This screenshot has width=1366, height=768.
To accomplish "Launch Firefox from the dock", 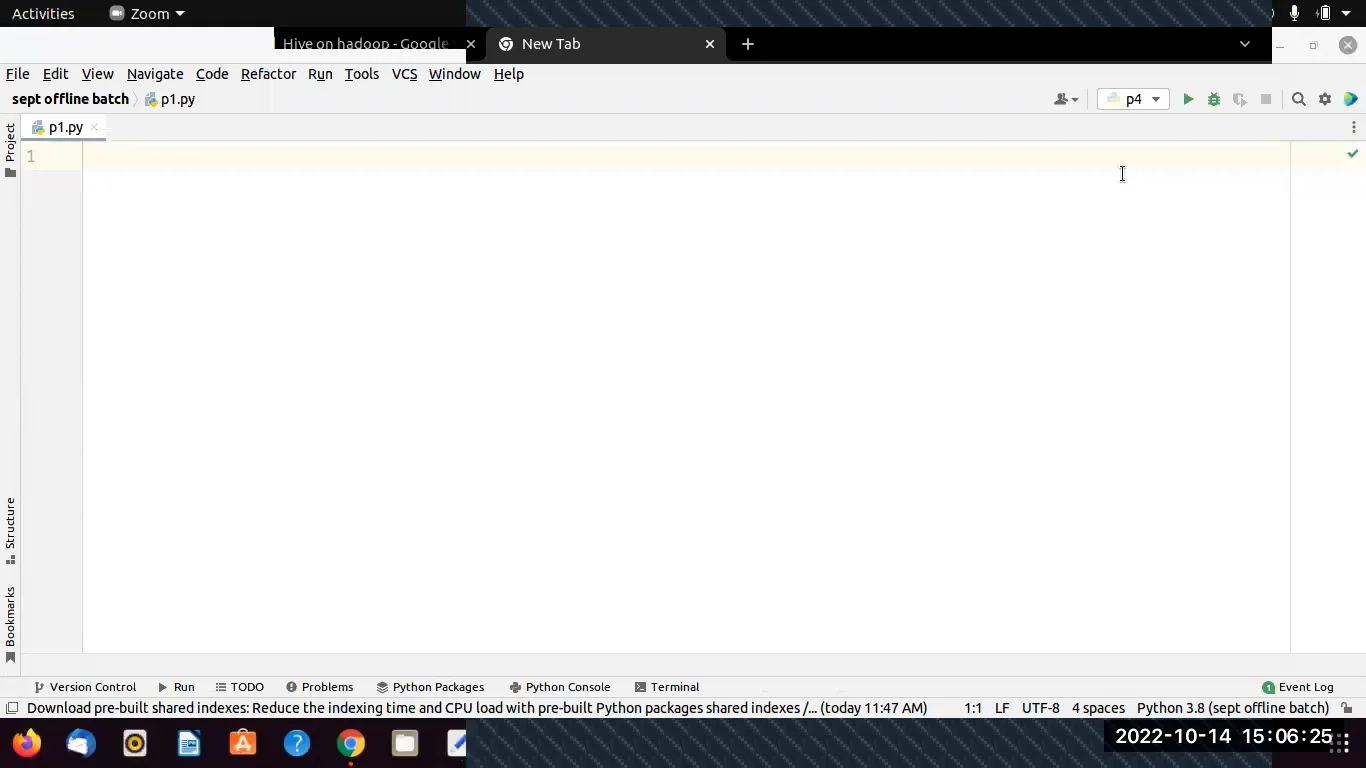I will tap(27, 743).
